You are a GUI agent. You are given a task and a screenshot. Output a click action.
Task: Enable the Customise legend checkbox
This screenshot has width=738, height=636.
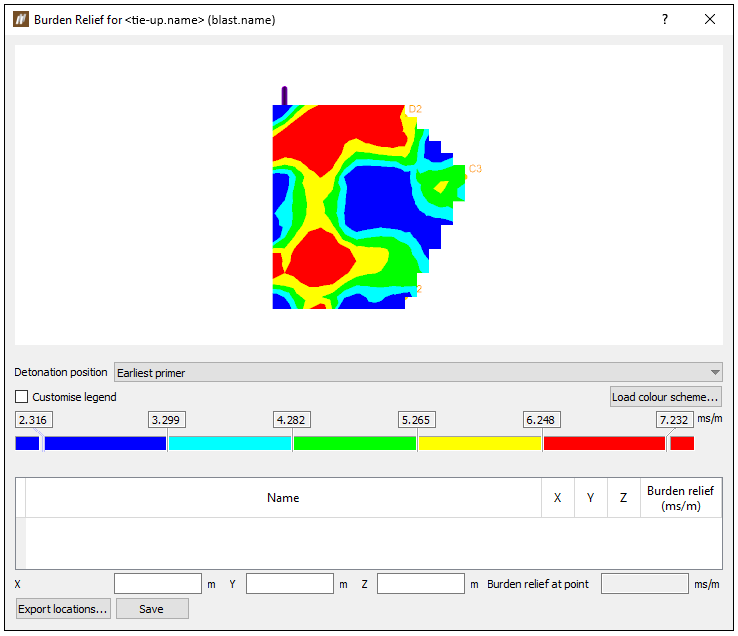(x=22, y=397)
